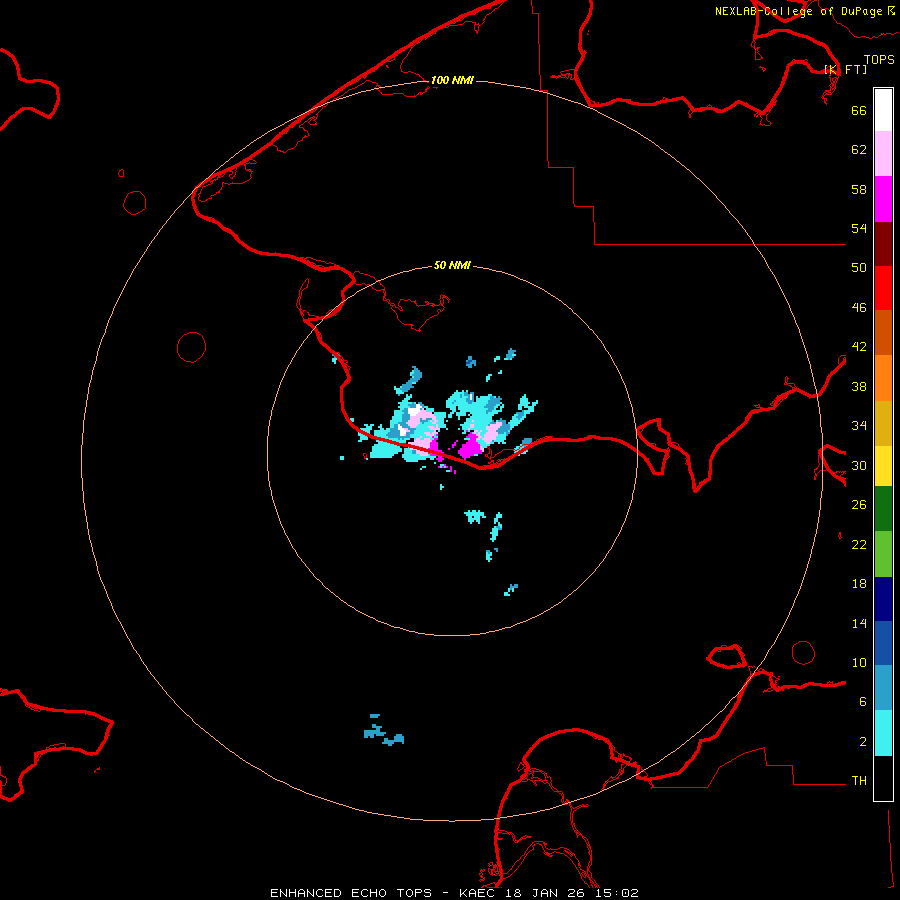Click the '54' legend value

(859, 228)
